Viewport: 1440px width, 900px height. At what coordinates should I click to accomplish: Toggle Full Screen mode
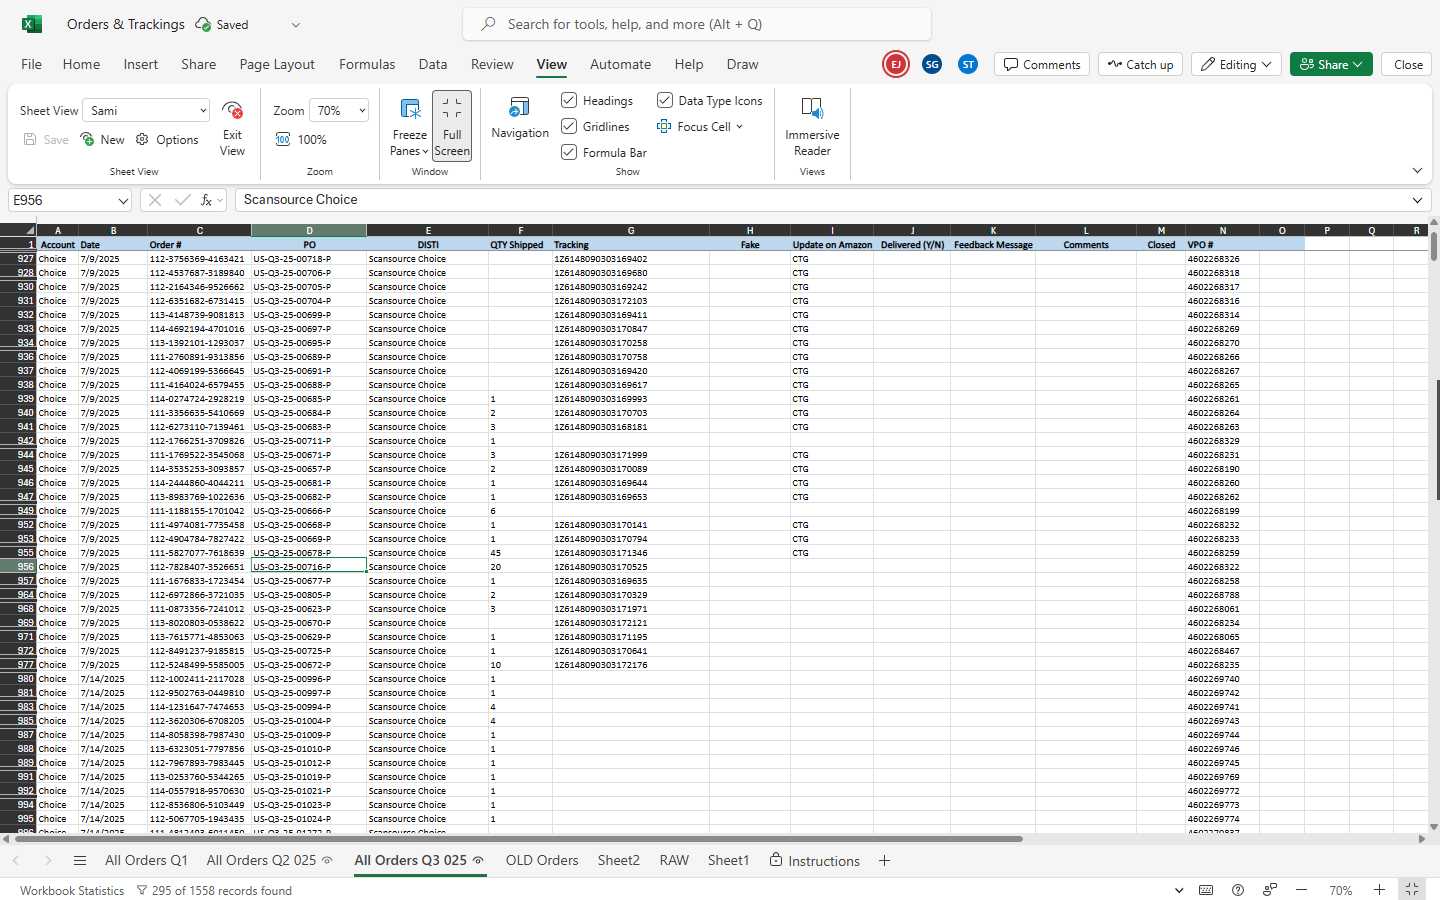pyautogui.click(x=452, y=126)
